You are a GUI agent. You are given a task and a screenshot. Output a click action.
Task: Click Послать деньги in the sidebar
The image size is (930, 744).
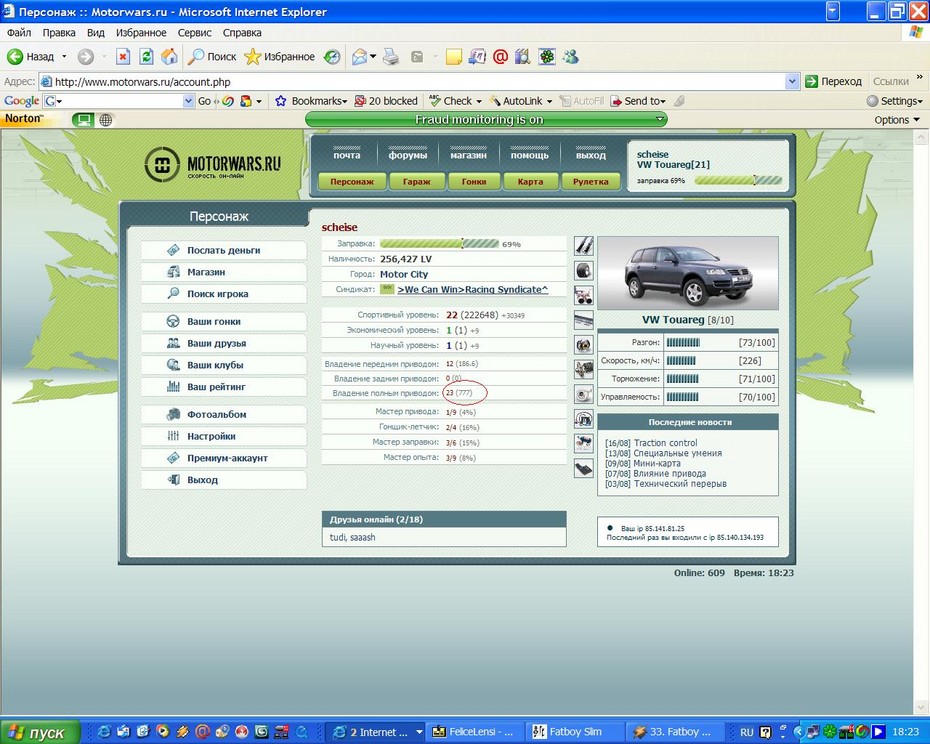(x=224, y=250)
